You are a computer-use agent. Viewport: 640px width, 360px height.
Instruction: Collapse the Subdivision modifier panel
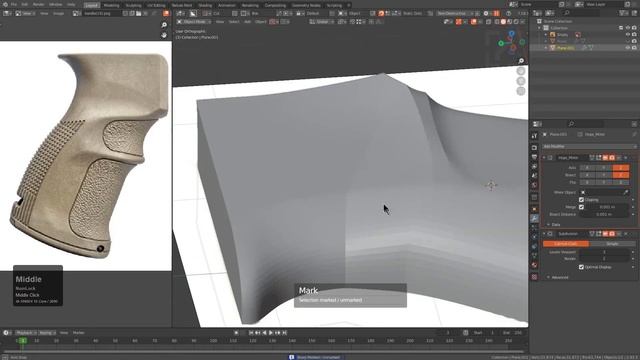click(x=544, y=234)
